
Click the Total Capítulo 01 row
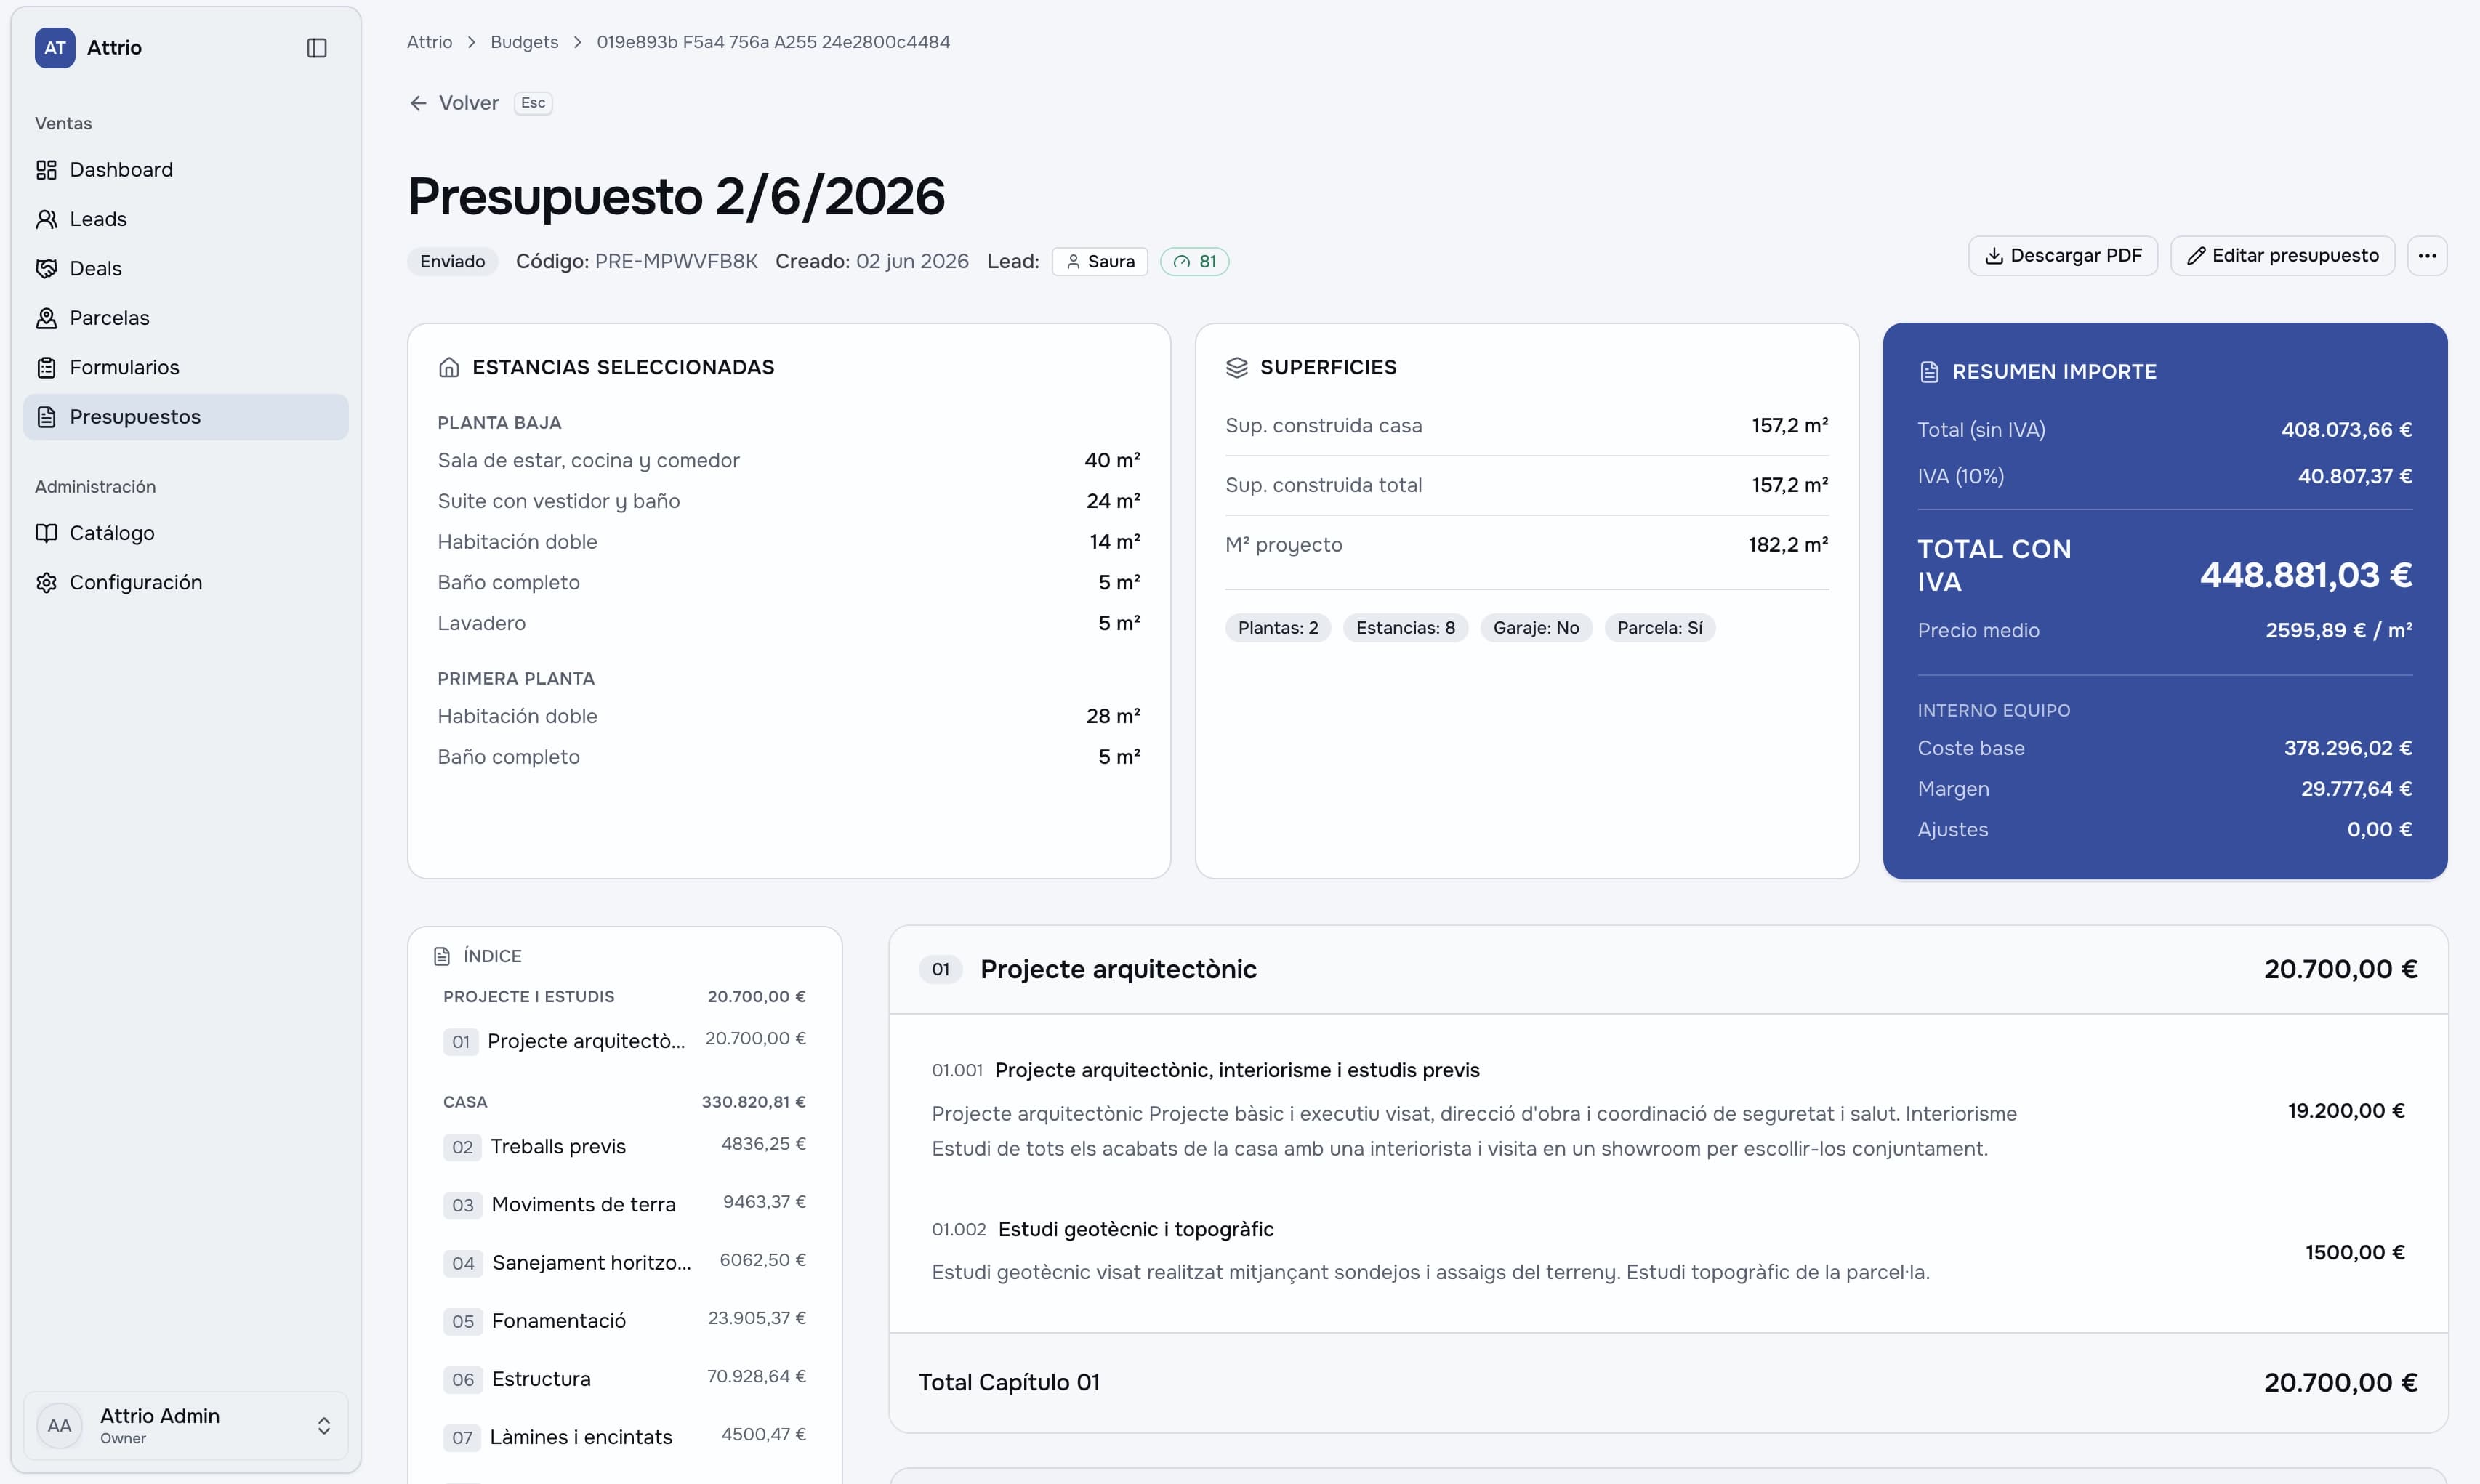coord(1668,1383)
